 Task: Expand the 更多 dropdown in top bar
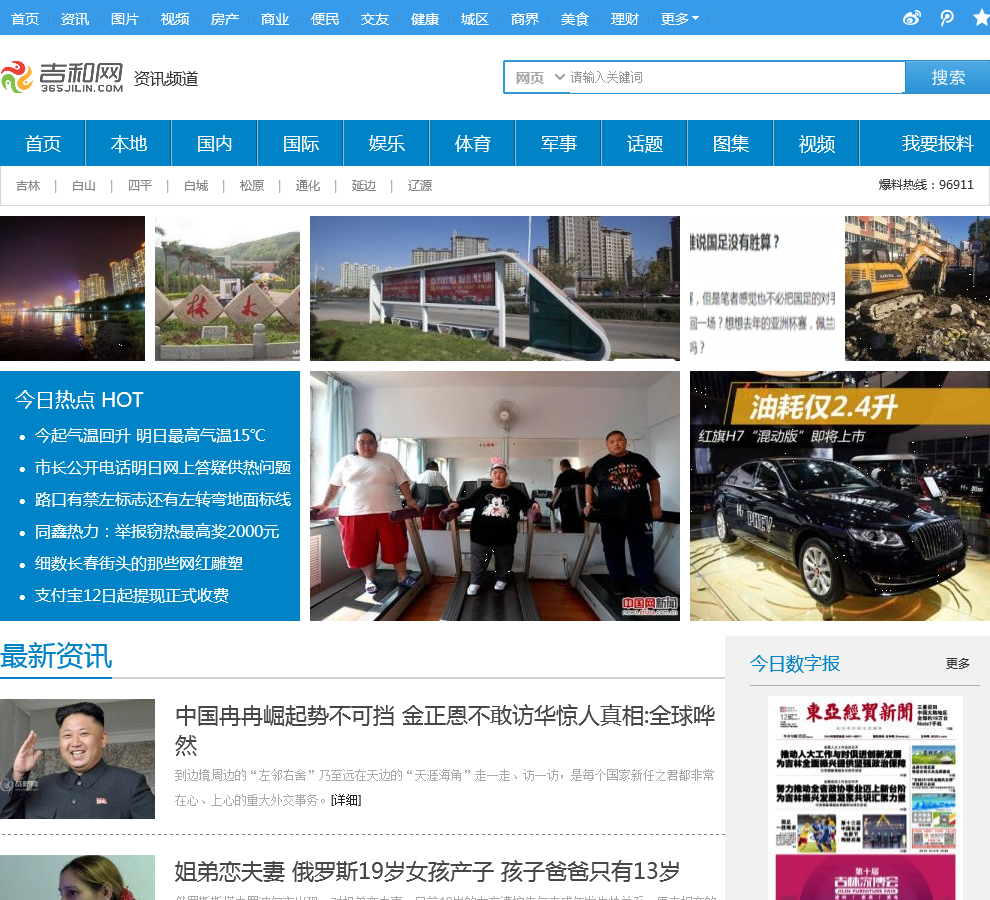coord(679,19)
